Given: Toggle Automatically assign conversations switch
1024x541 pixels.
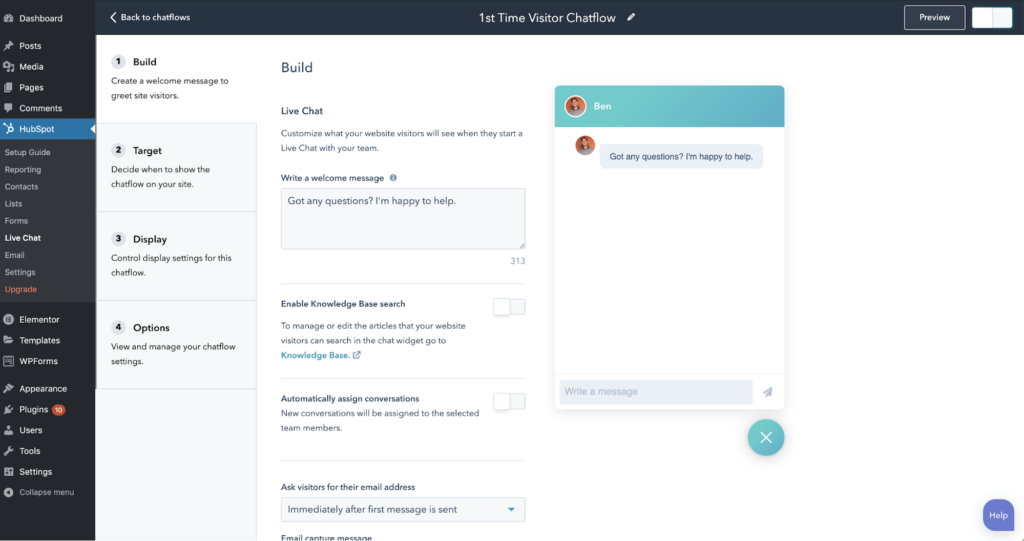Looking at the screenshot, I should [x=509, y=401].
